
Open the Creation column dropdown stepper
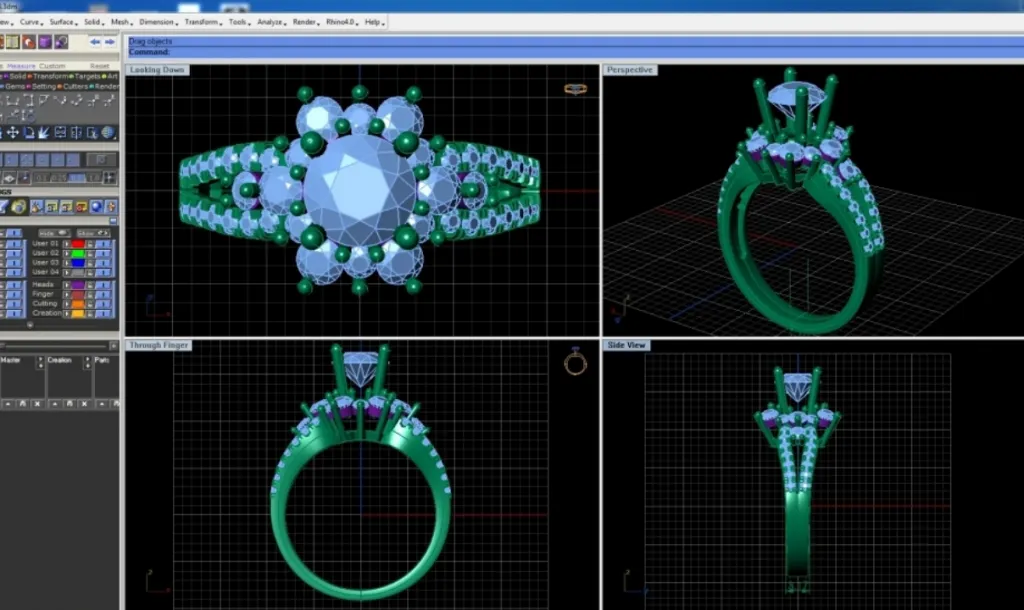88,362
